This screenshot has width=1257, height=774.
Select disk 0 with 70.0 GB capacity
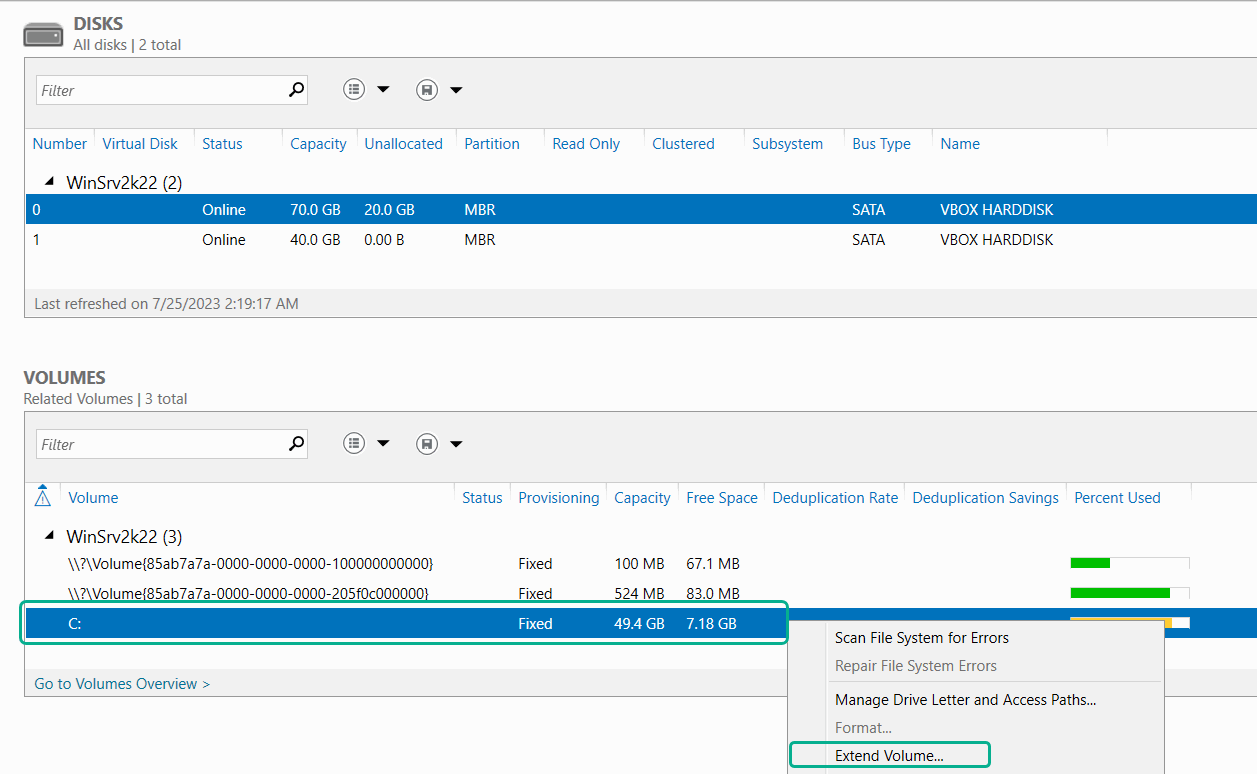640,209
